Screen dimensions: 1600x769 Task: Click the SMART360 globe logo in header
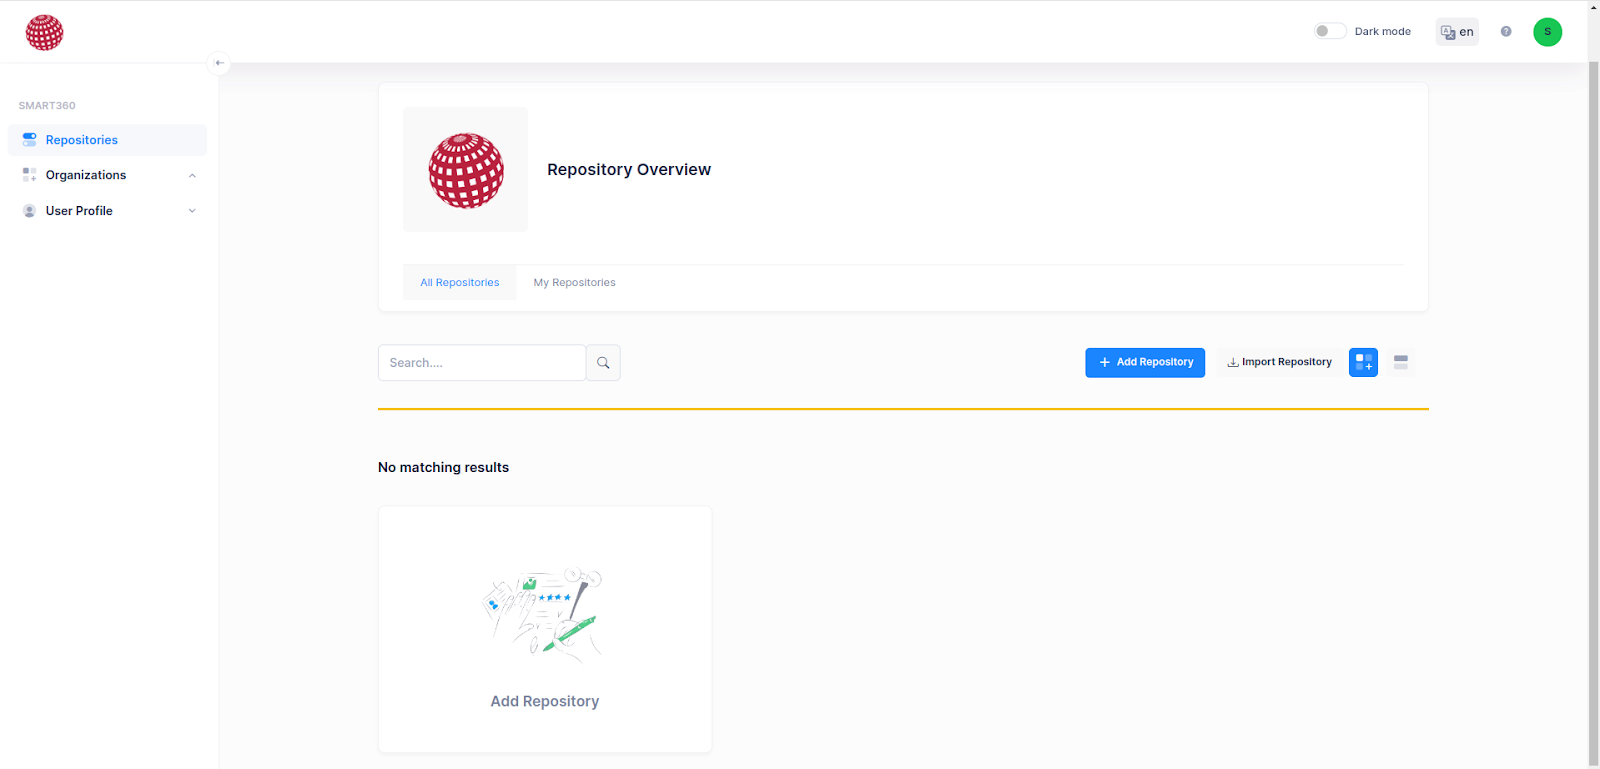pos(44,32)
